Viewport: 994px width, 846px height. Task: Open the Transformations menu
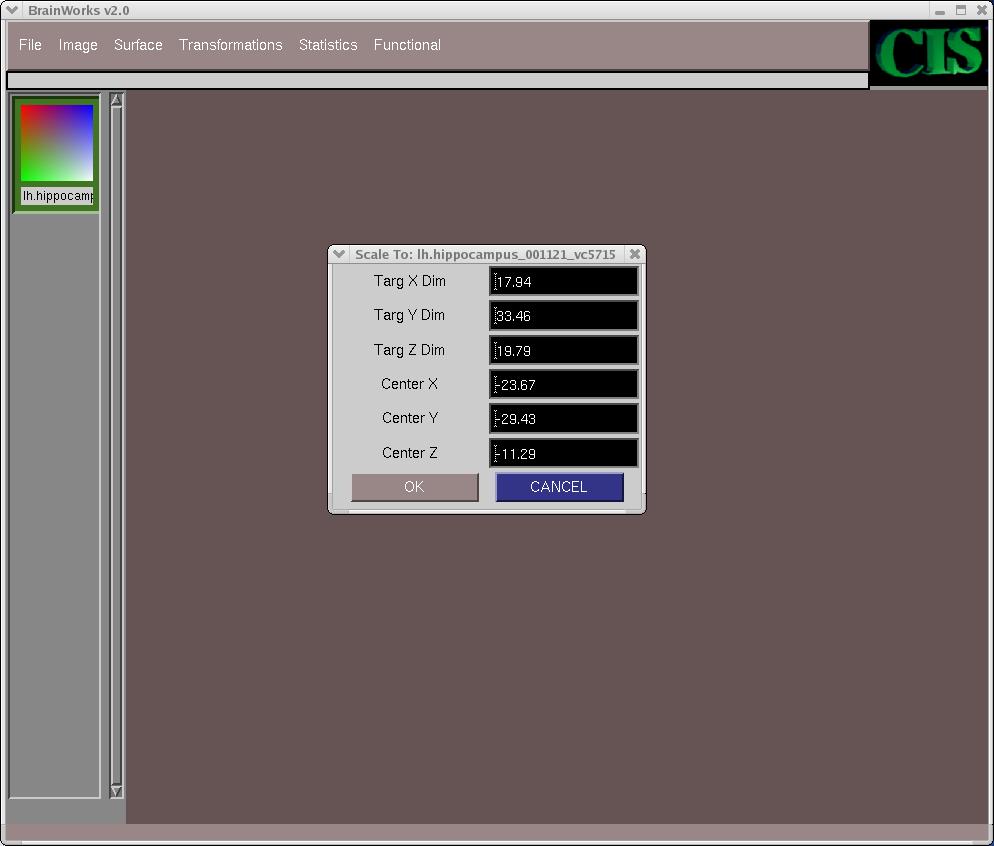230,45
